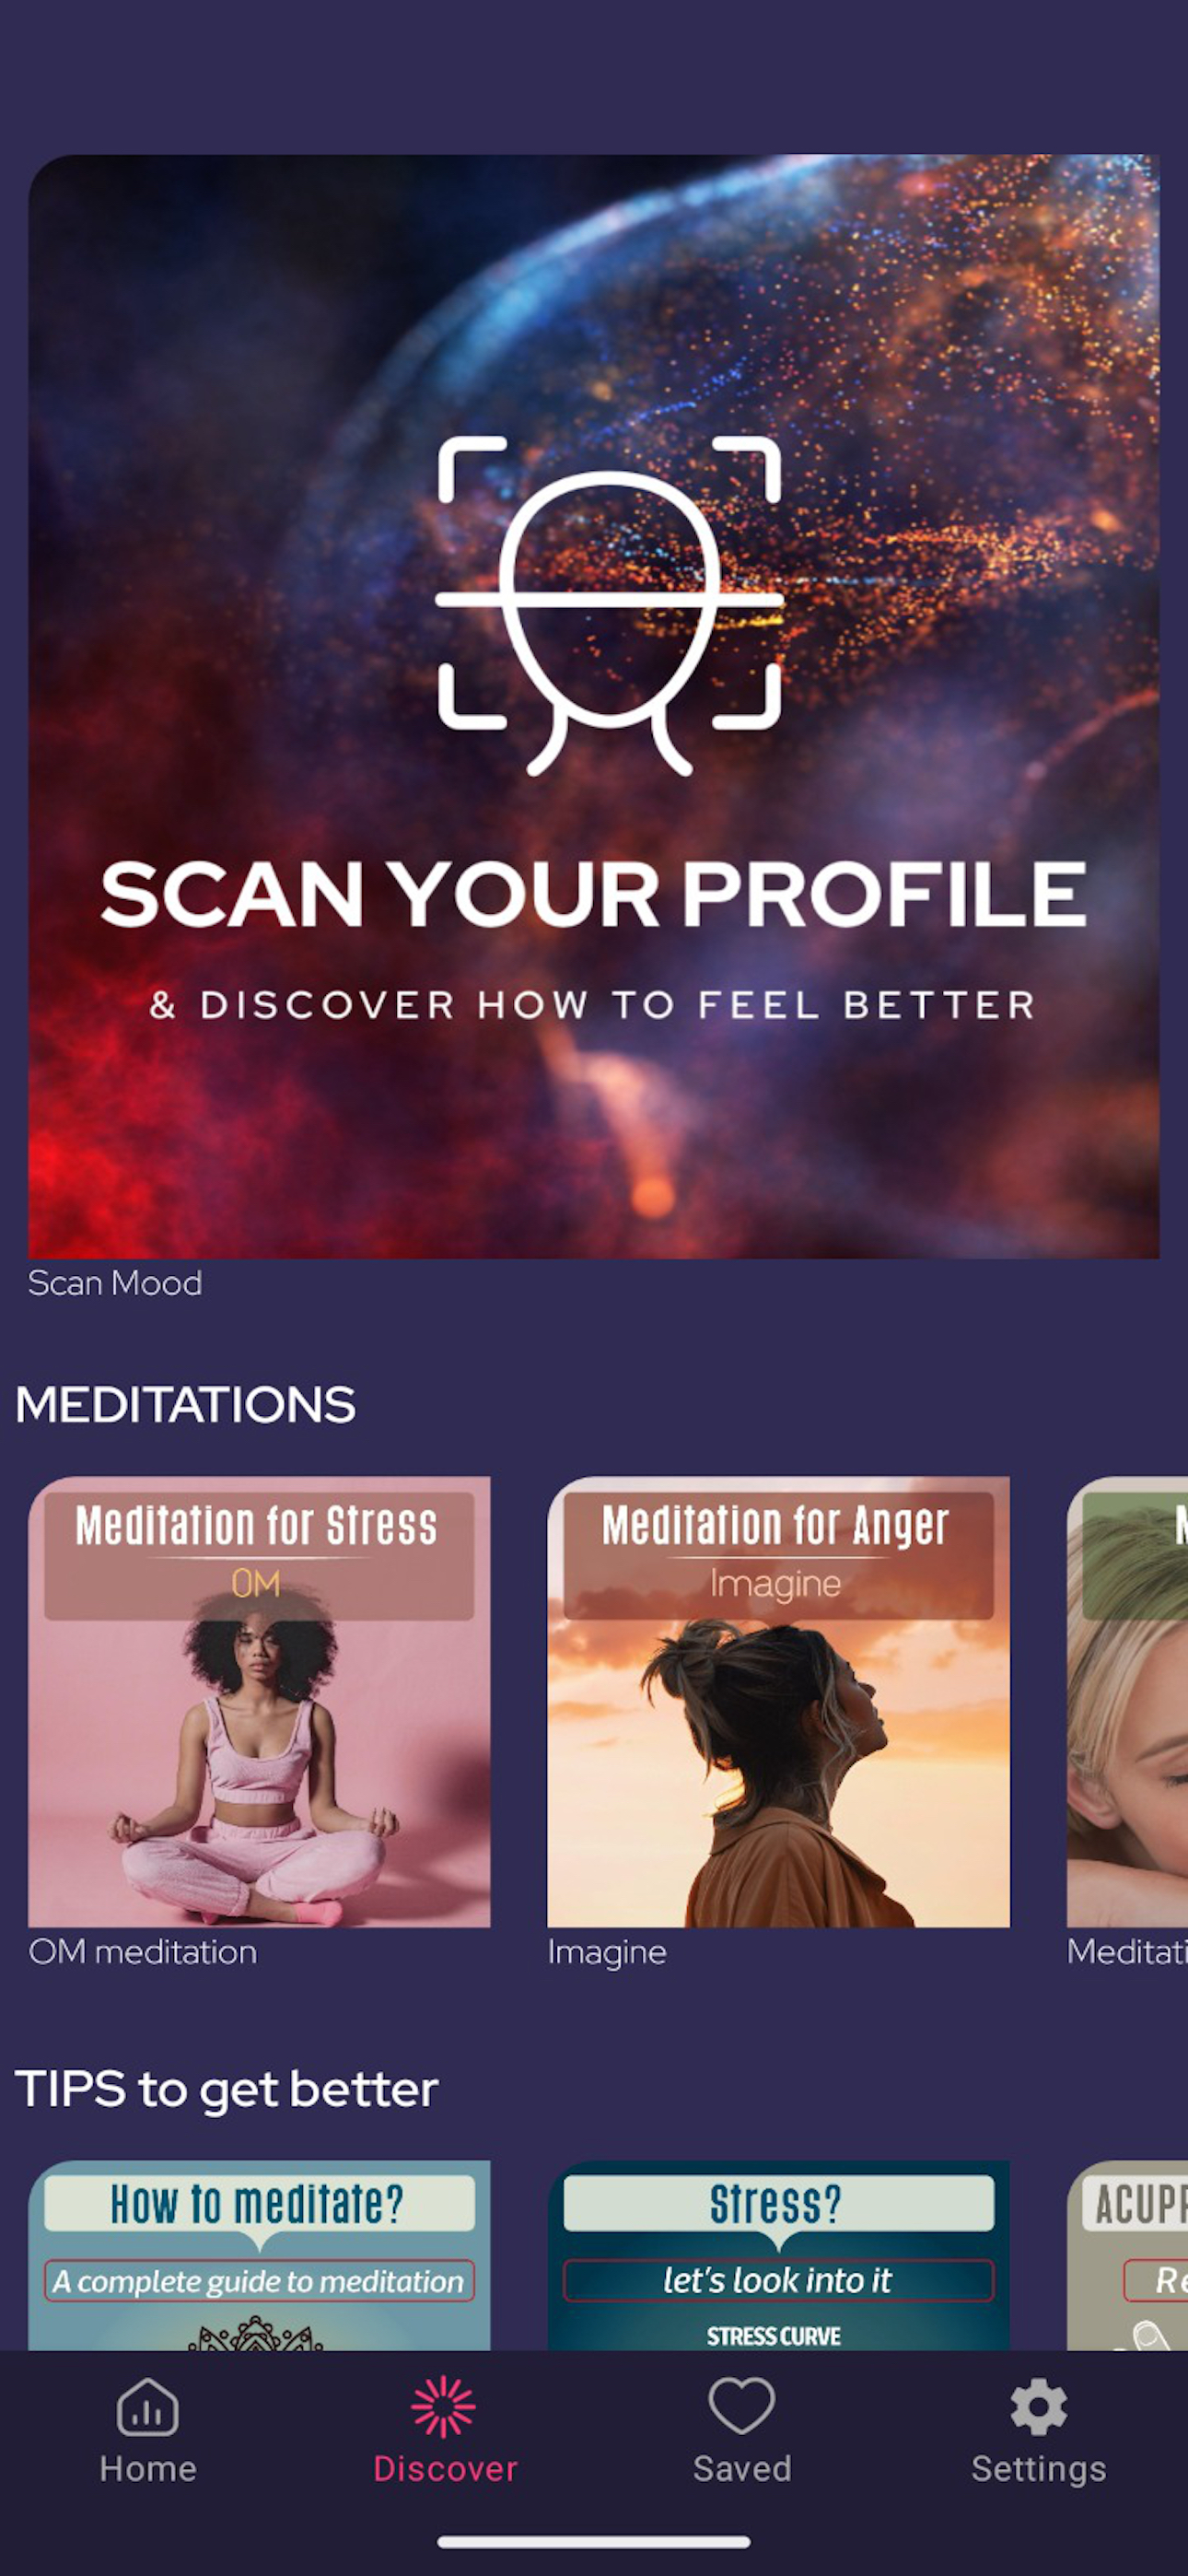Open the Stress? let's look into it card
Viewport: 1188px width, 2576px height.
pyautogui.click(x=778, y=2255)
